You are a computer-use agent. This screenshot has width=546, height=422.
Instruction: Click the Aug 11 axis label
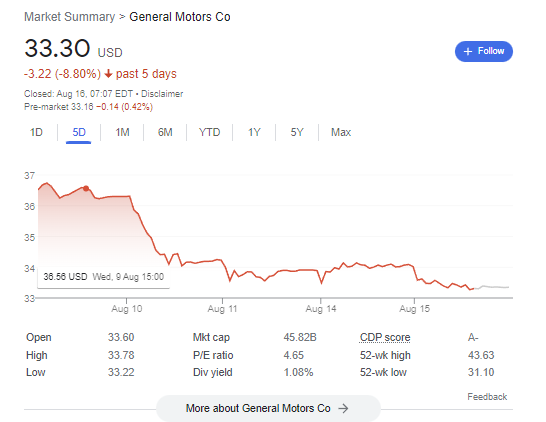click(223, 309)
